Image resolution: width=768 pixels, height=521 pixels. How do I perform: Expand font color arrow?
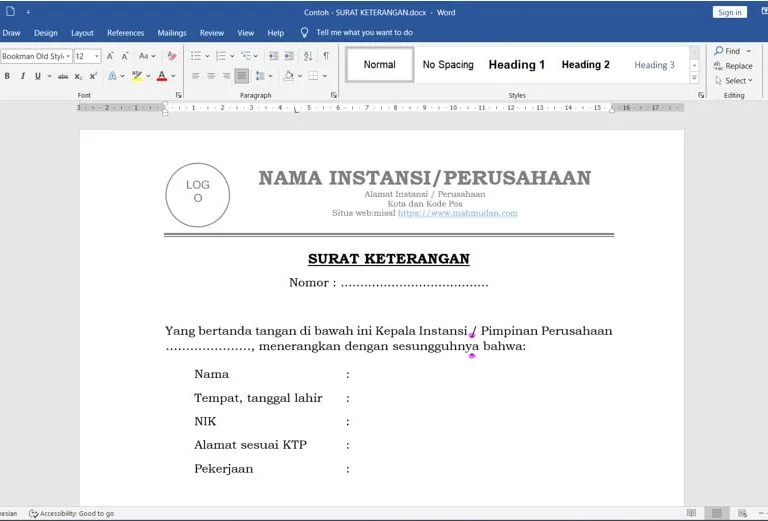[173, 76]
